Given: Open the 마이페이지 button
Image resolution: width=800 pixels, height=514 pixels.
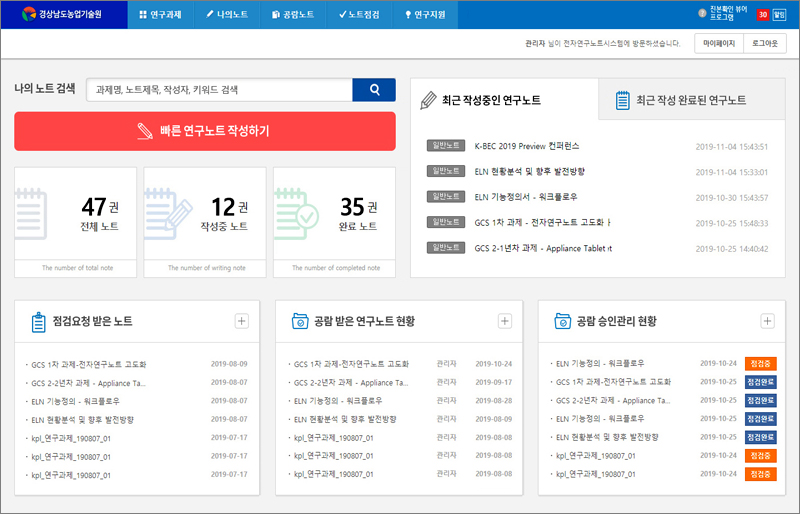Looking at the screenshot, I should [x=719, y=44].
